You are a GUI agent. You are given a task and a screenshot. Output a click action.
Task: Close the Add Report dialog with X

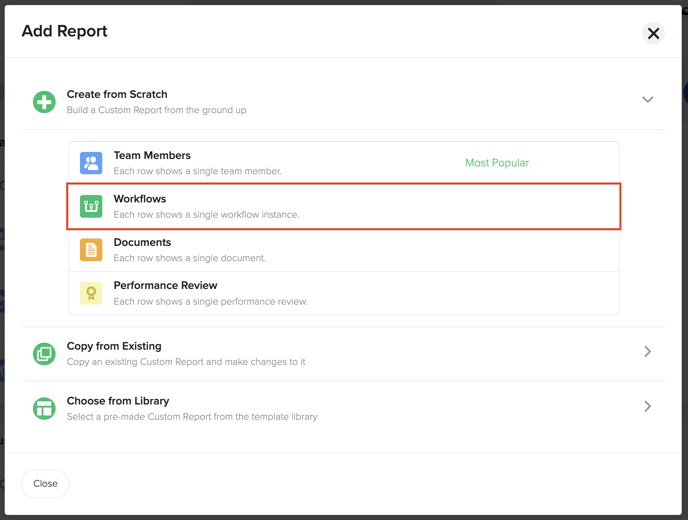coord(653,33)
